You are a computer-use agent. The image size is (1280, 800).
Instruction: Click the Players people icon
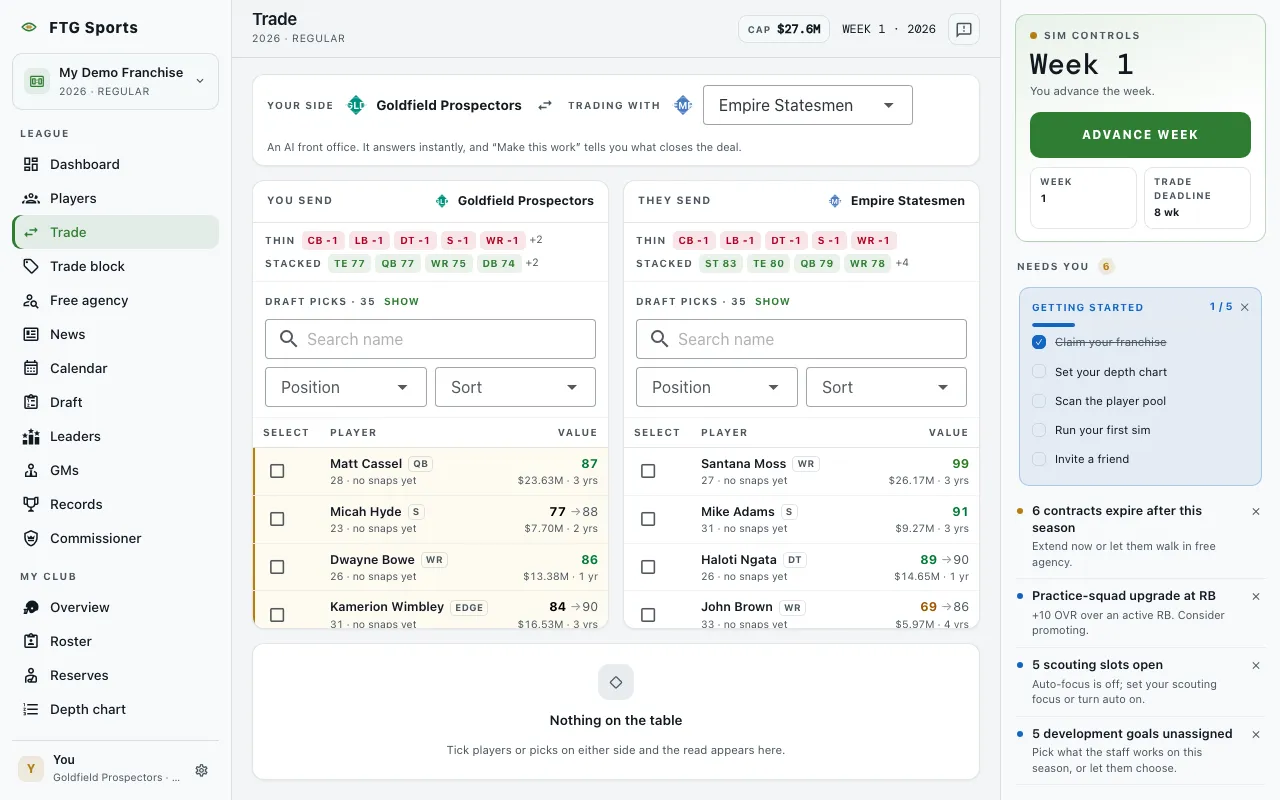click(x=31, y=198)
